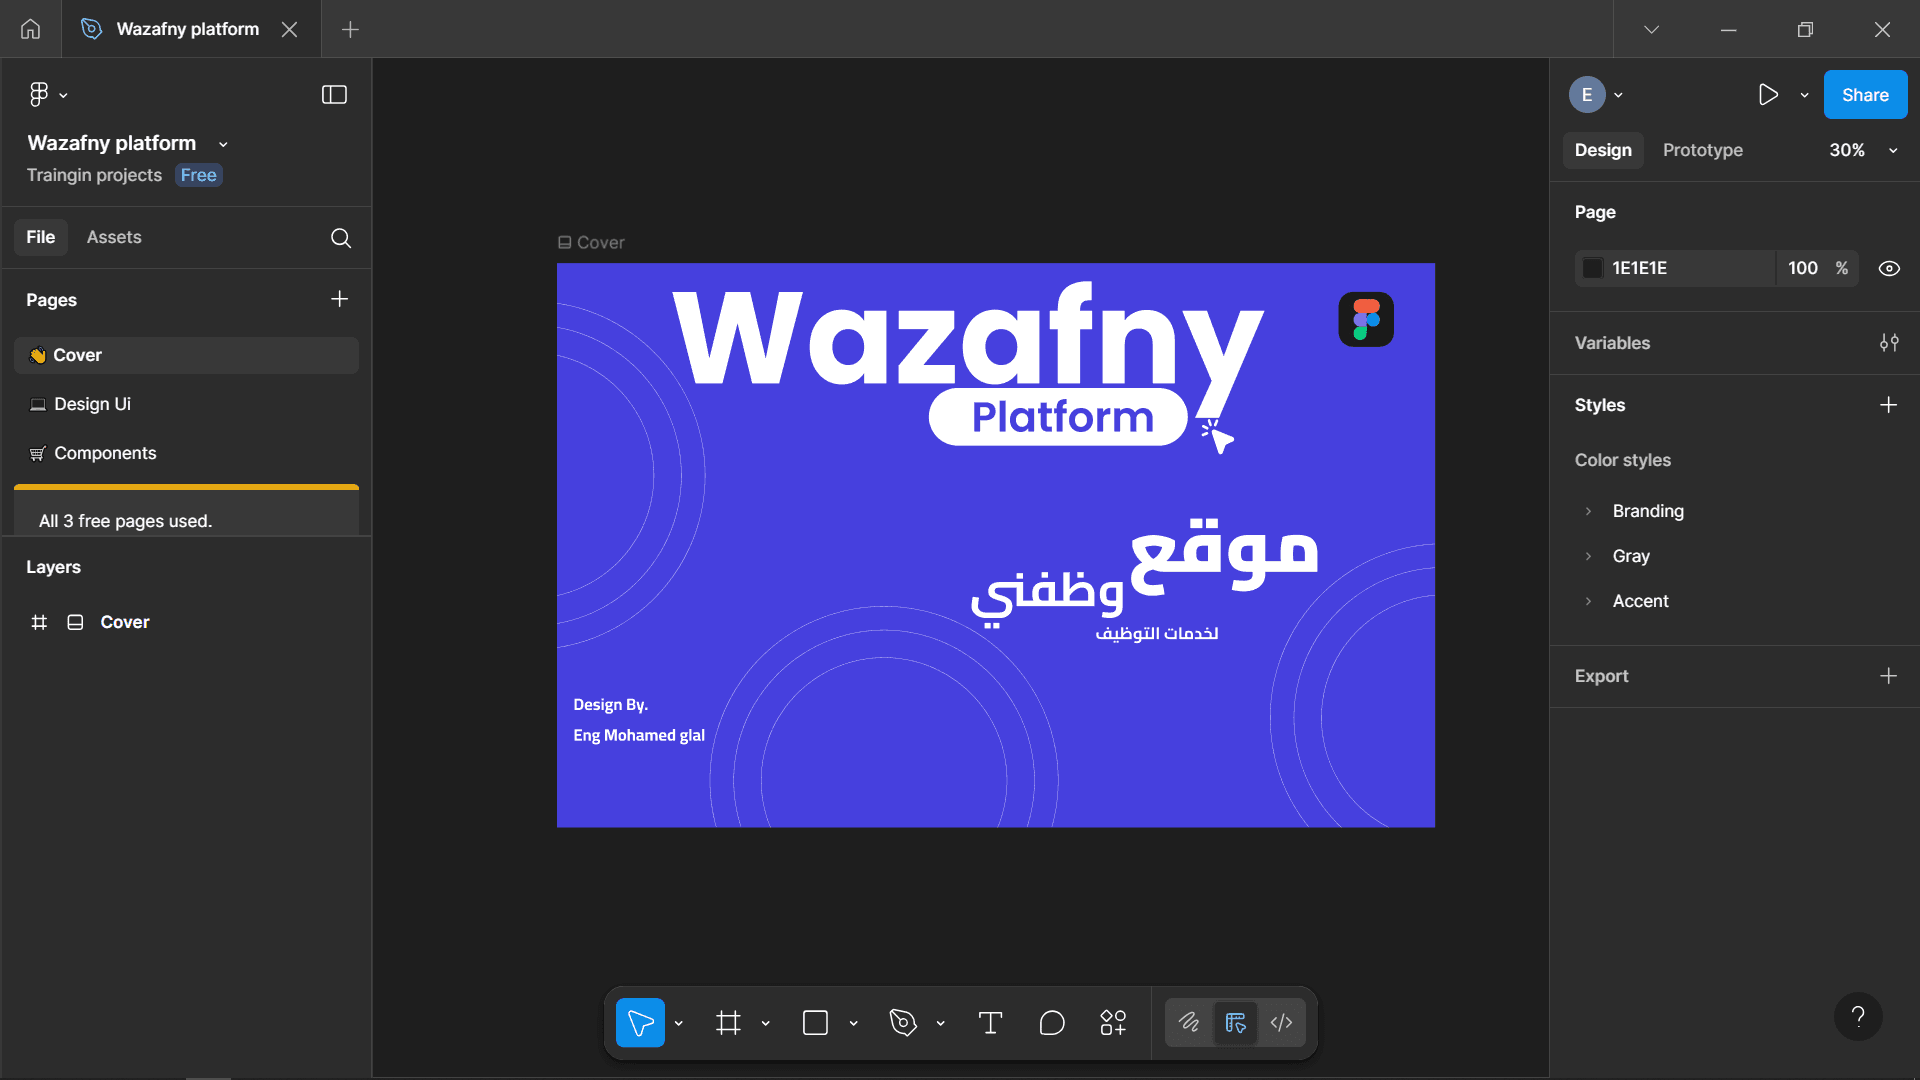1920x1080 pixels.
Task: Toggle page background visibility eye icon
Action: click(x=1889, y=268)
